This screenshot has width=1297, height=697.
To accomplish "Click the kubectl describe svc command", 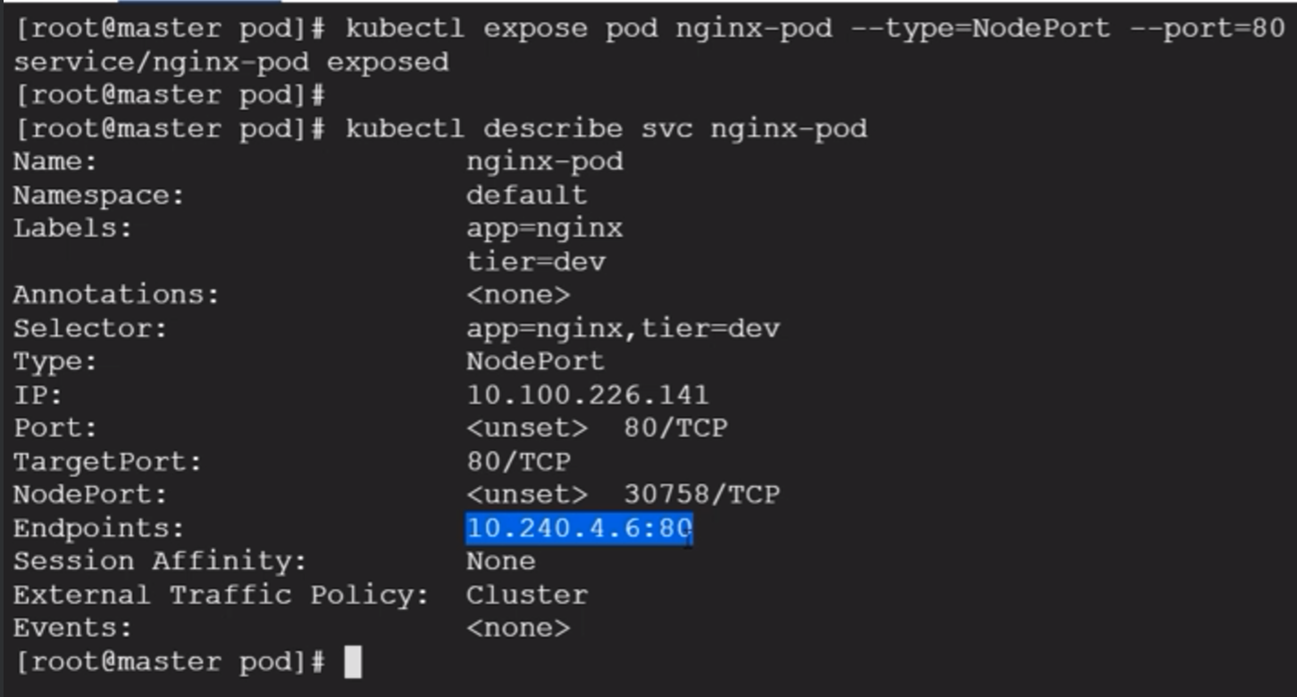I will (x=606, y=128).
